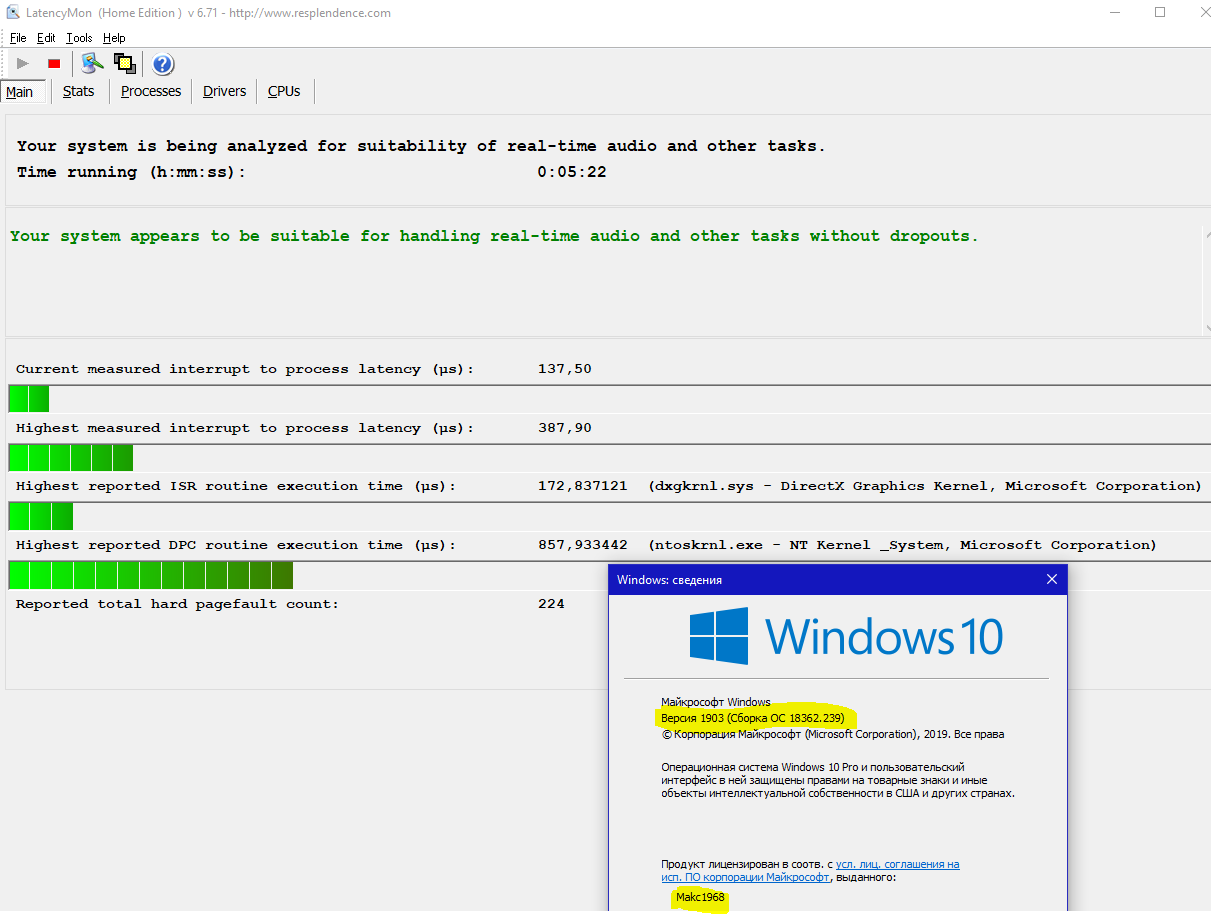1211x914 pixels.
Task: Select the hard pagefault count 224
Action: coord(551,604)
